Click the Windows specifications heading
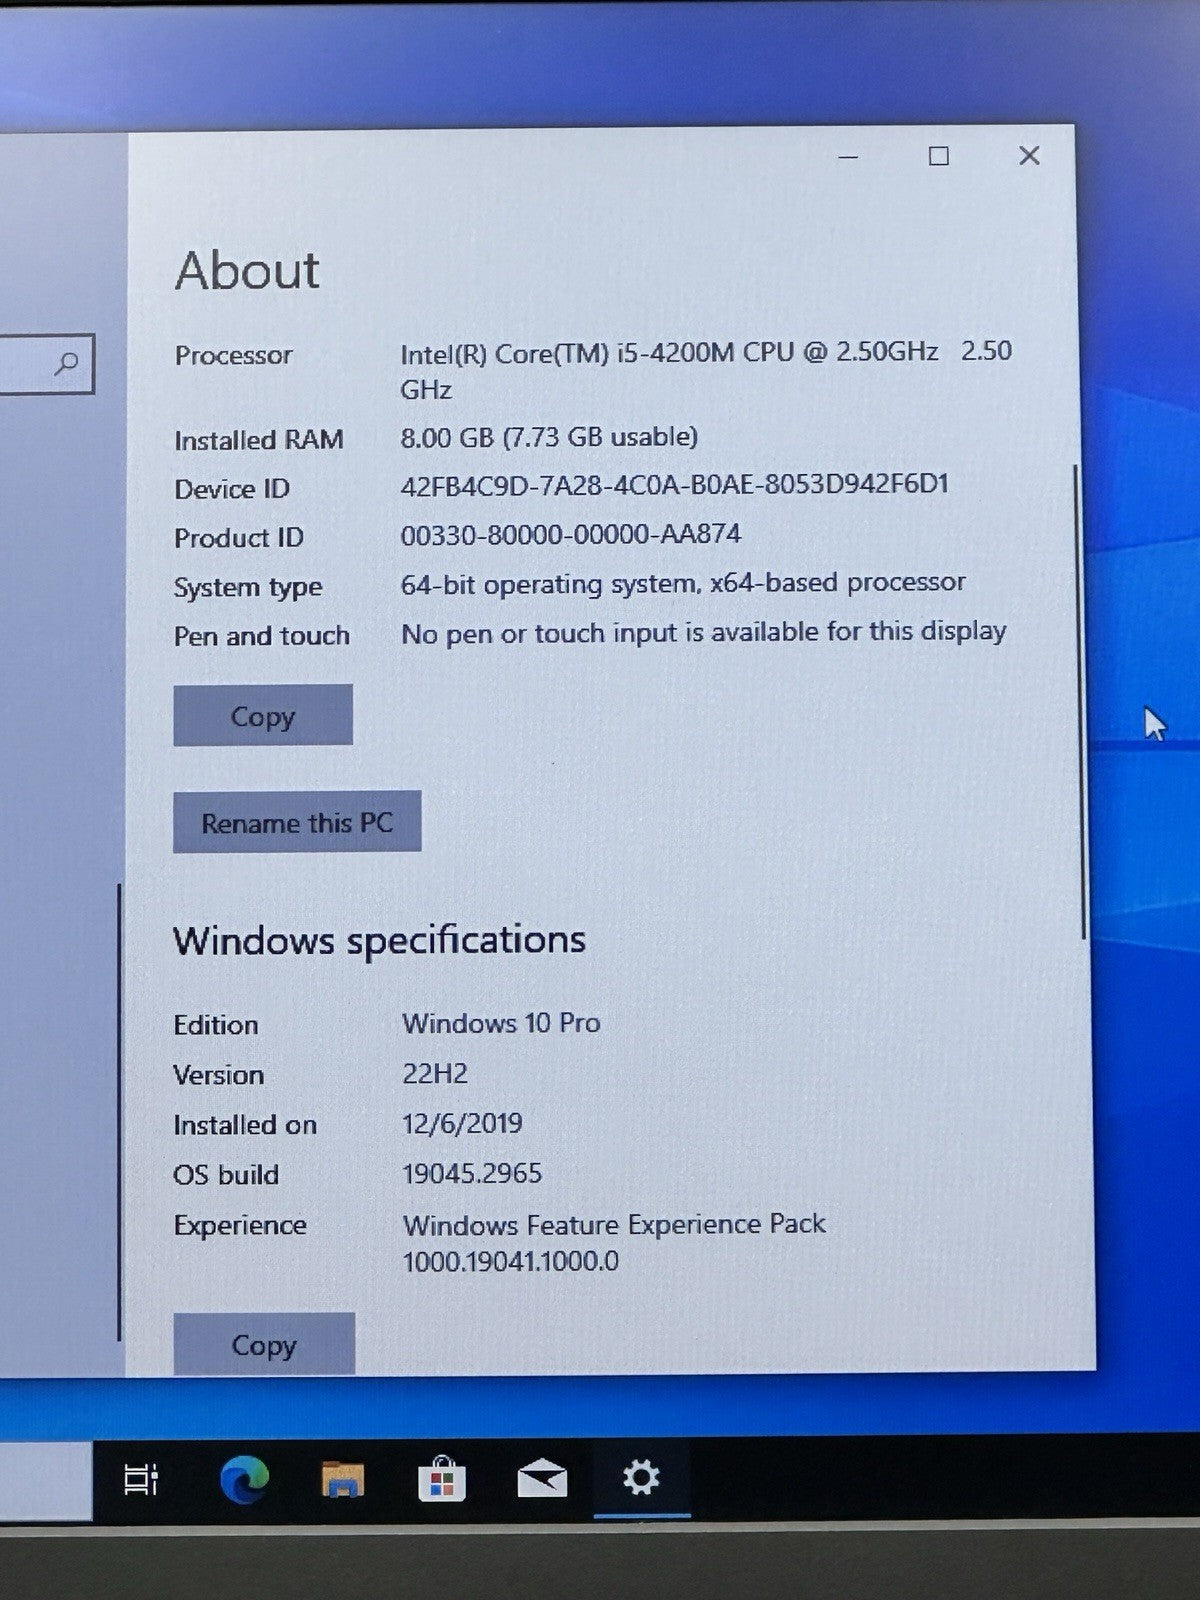The height and width of the screenshot is (1600, 1200). (x=379, y=940)
